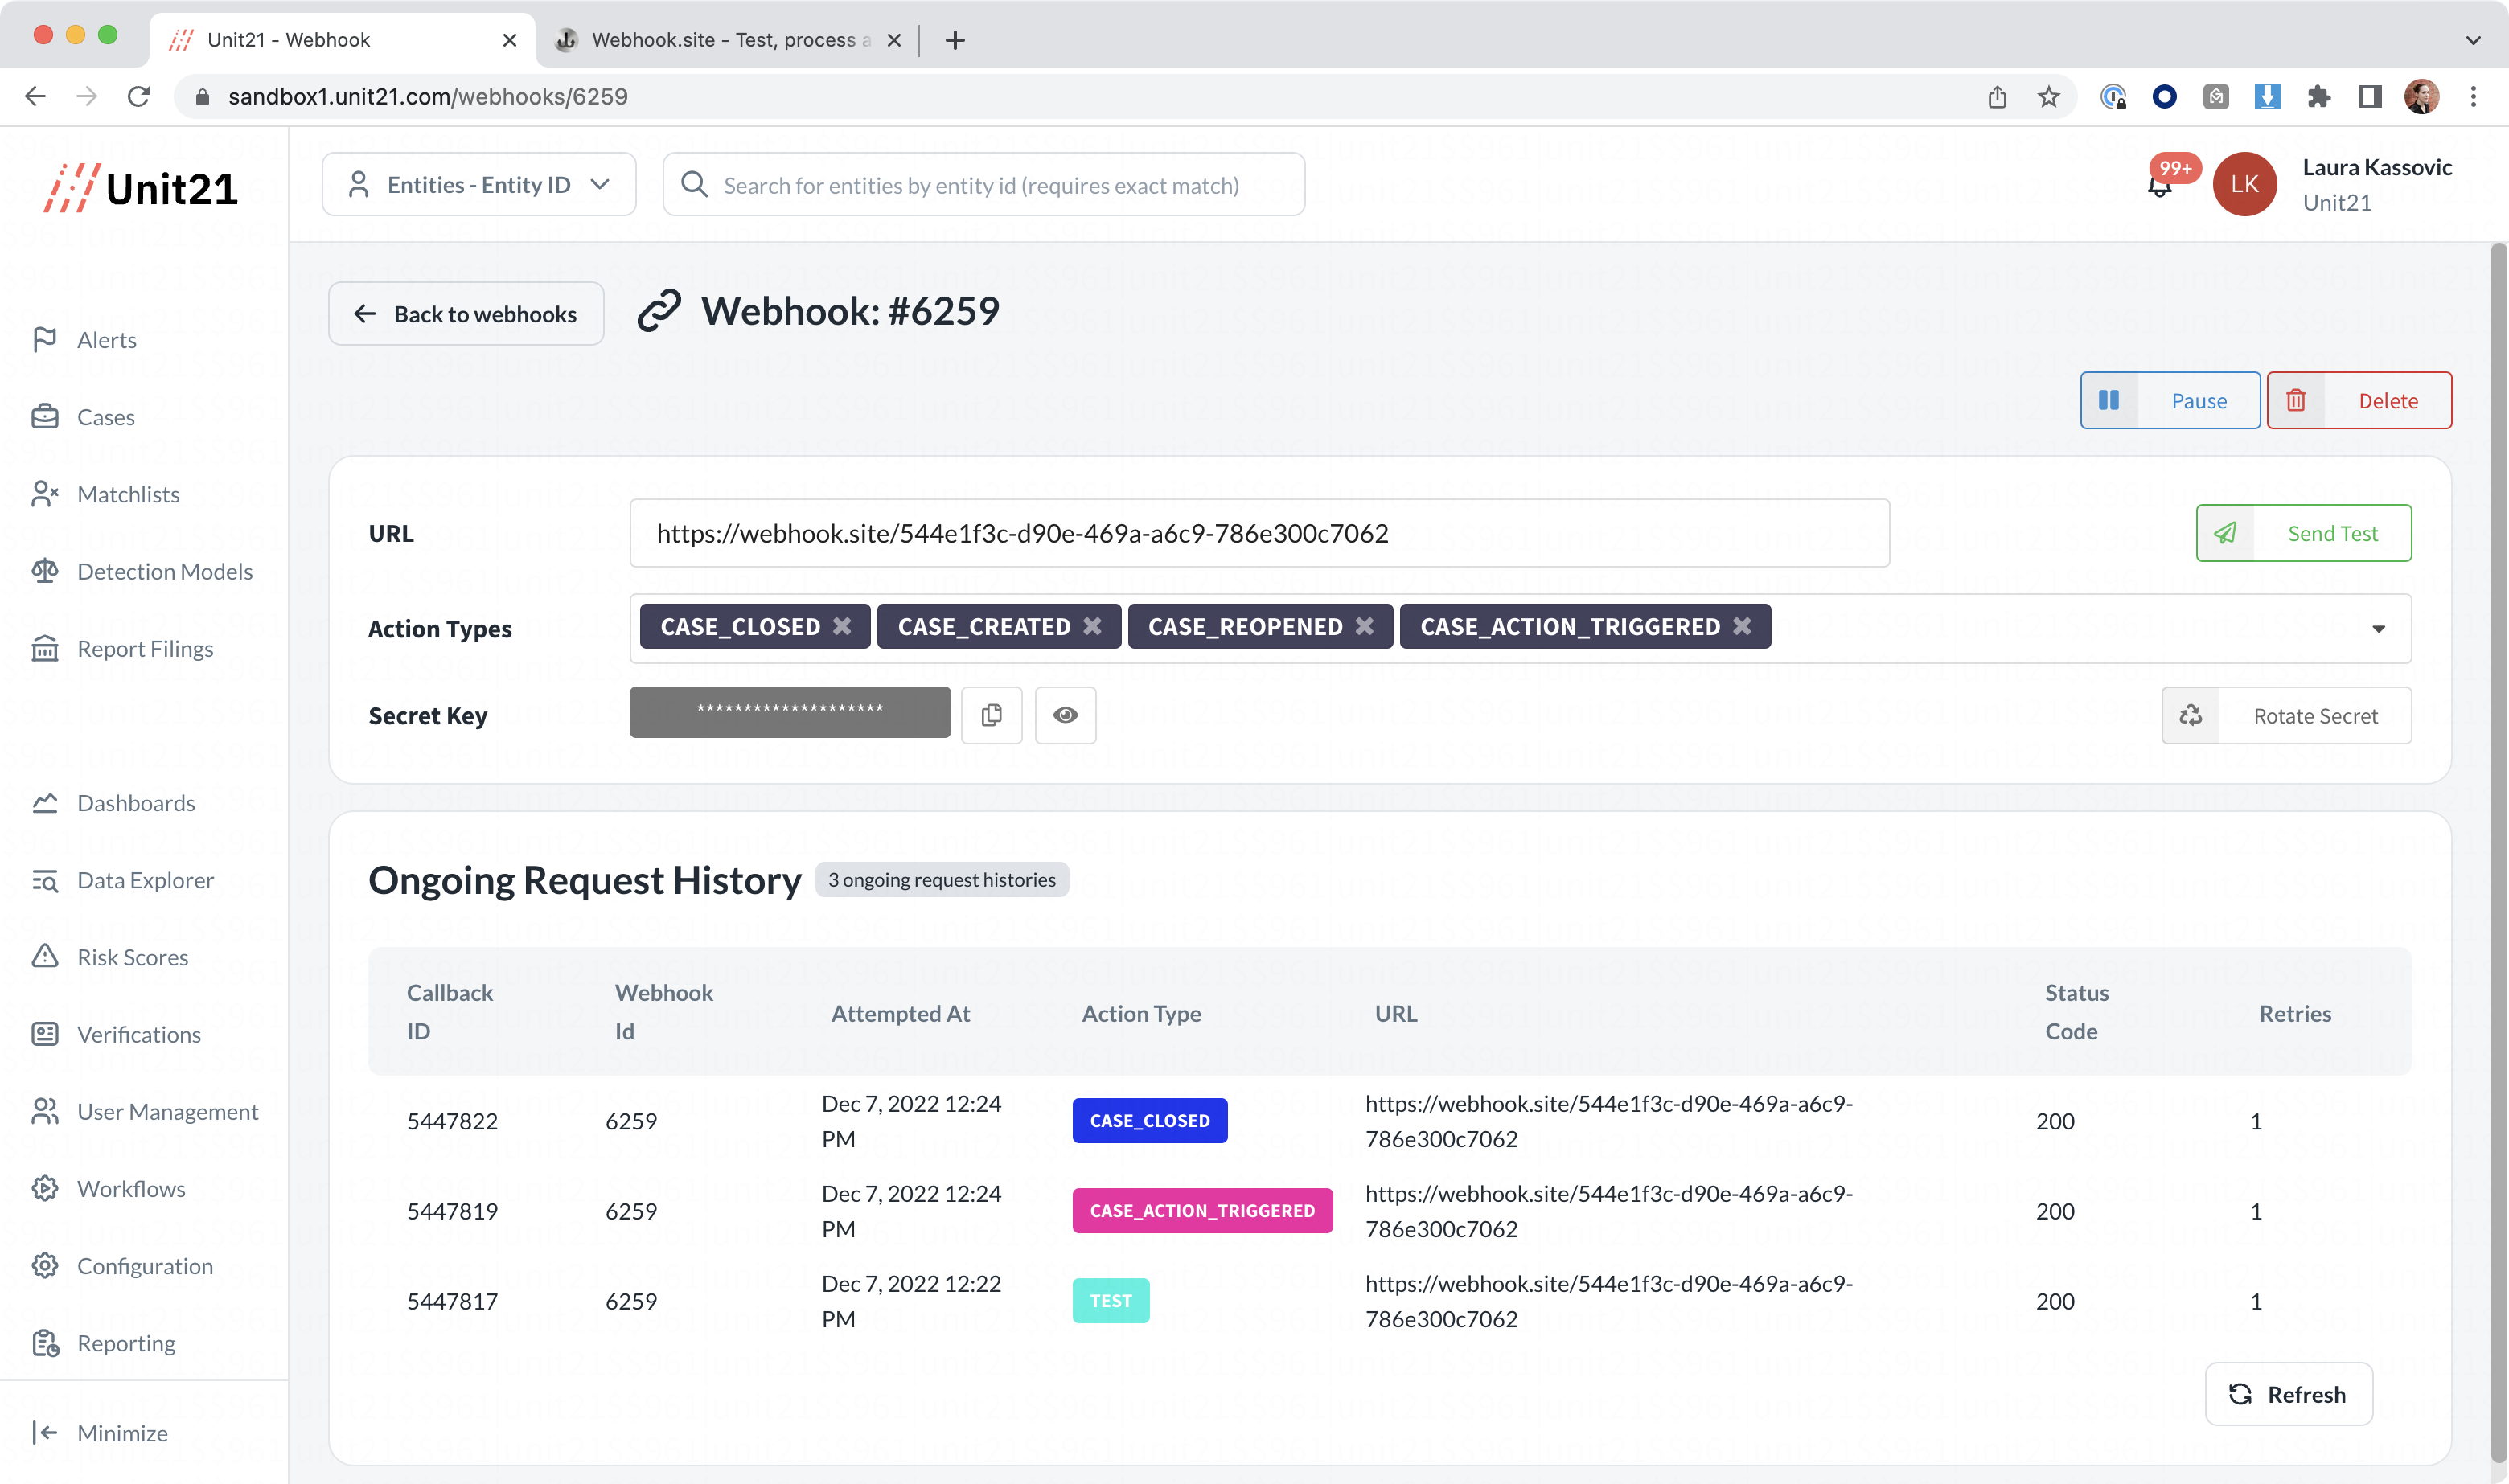Screen dimensions: 2509x1484
Task: Remove the CASE_CLOSED action type tag
Action: 842,626
